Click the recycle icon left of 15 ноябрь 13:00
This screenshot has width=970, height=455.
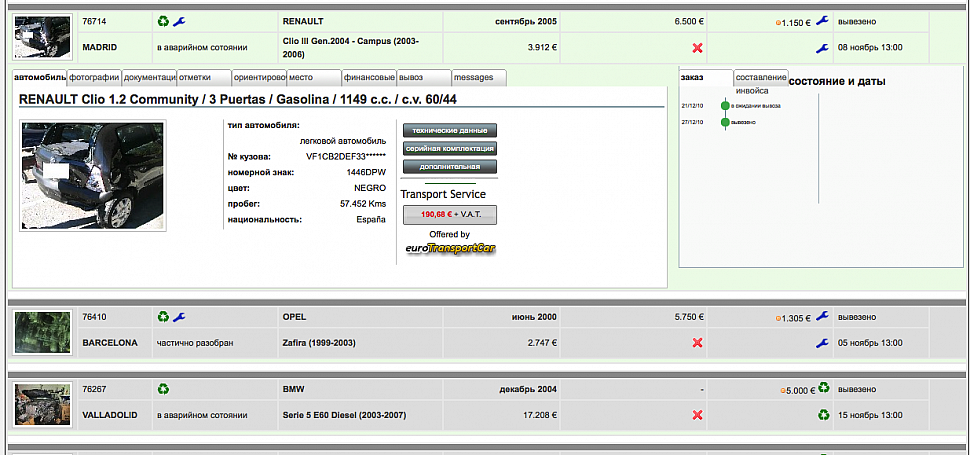tap(823, 415)
